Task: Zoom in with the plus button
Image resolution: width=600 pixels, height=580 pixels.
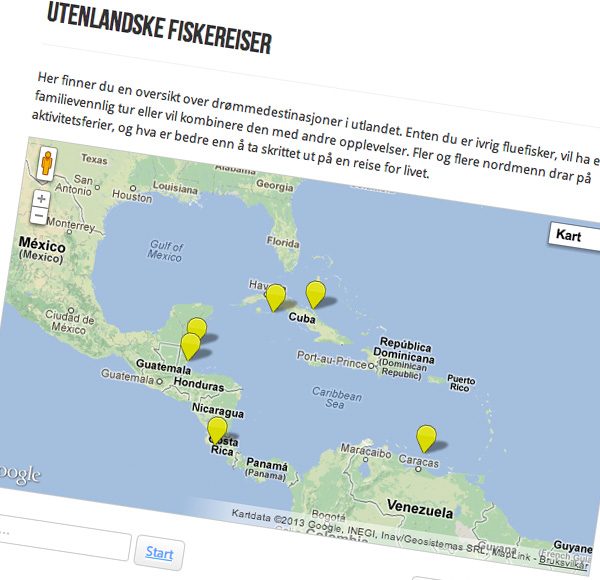Action: pos(41,199)
